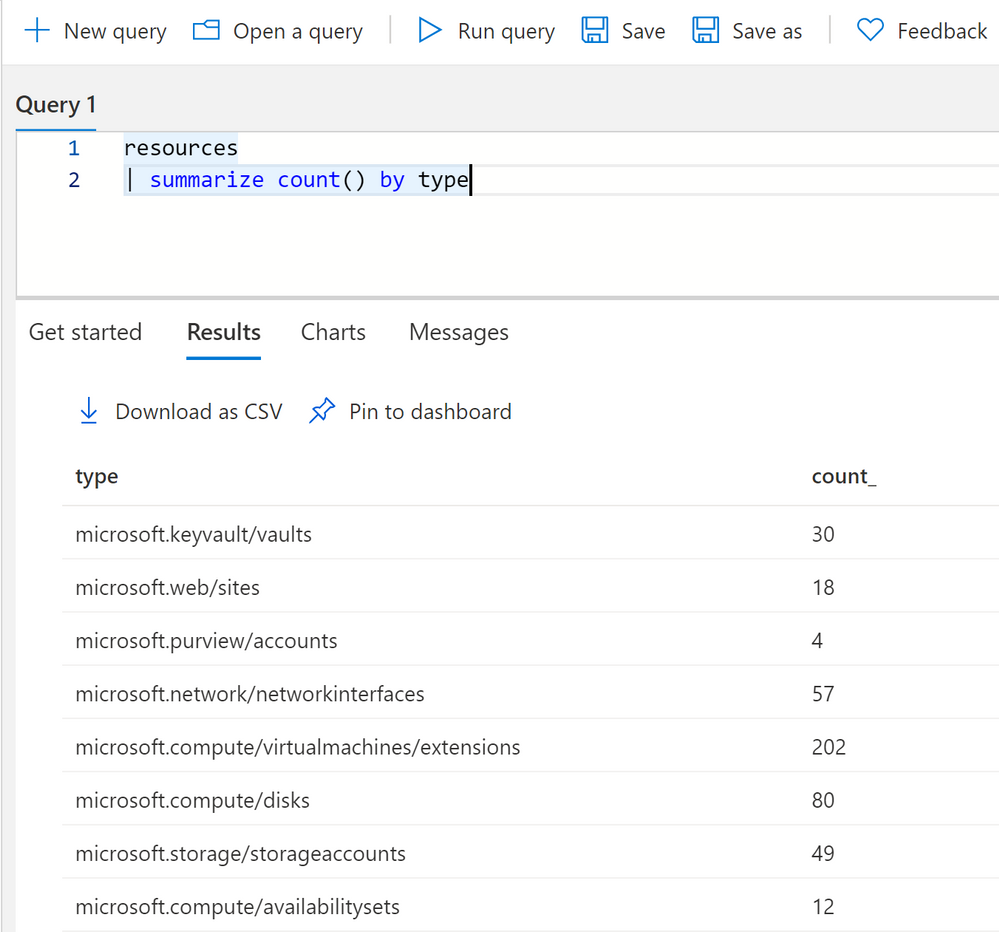Select microsoft.compute/virtualmachines/extensions row
999x932 pixels.
coord(530,747)
